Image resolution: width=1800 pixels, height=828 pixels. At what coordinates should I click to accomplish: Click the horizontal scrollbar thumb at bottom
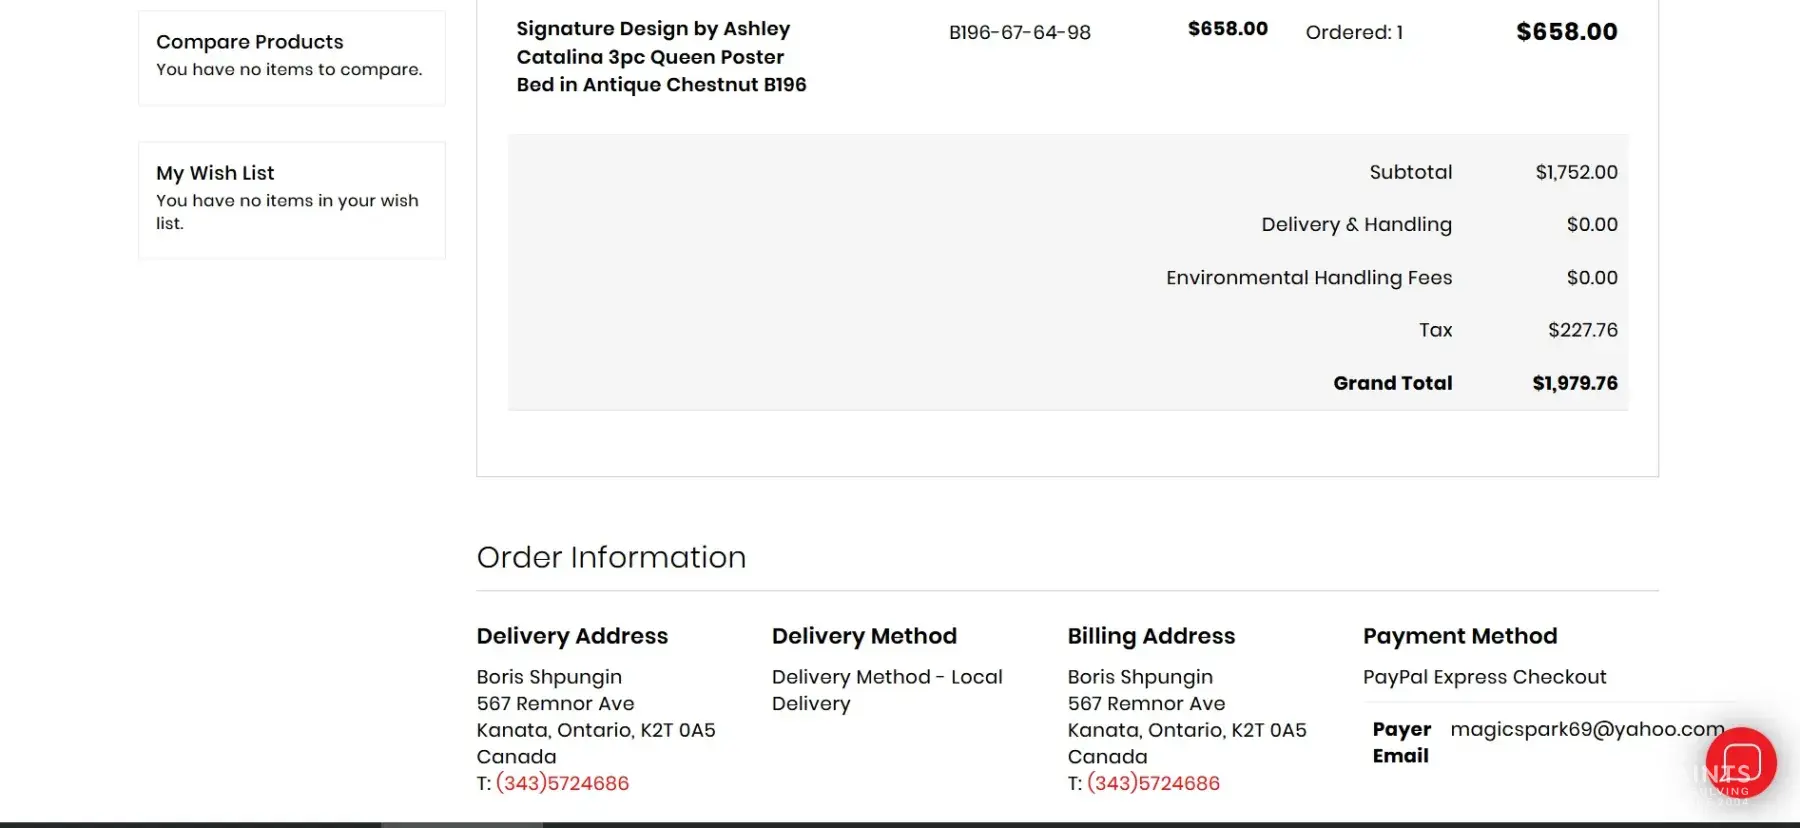[x=461, y=824]
